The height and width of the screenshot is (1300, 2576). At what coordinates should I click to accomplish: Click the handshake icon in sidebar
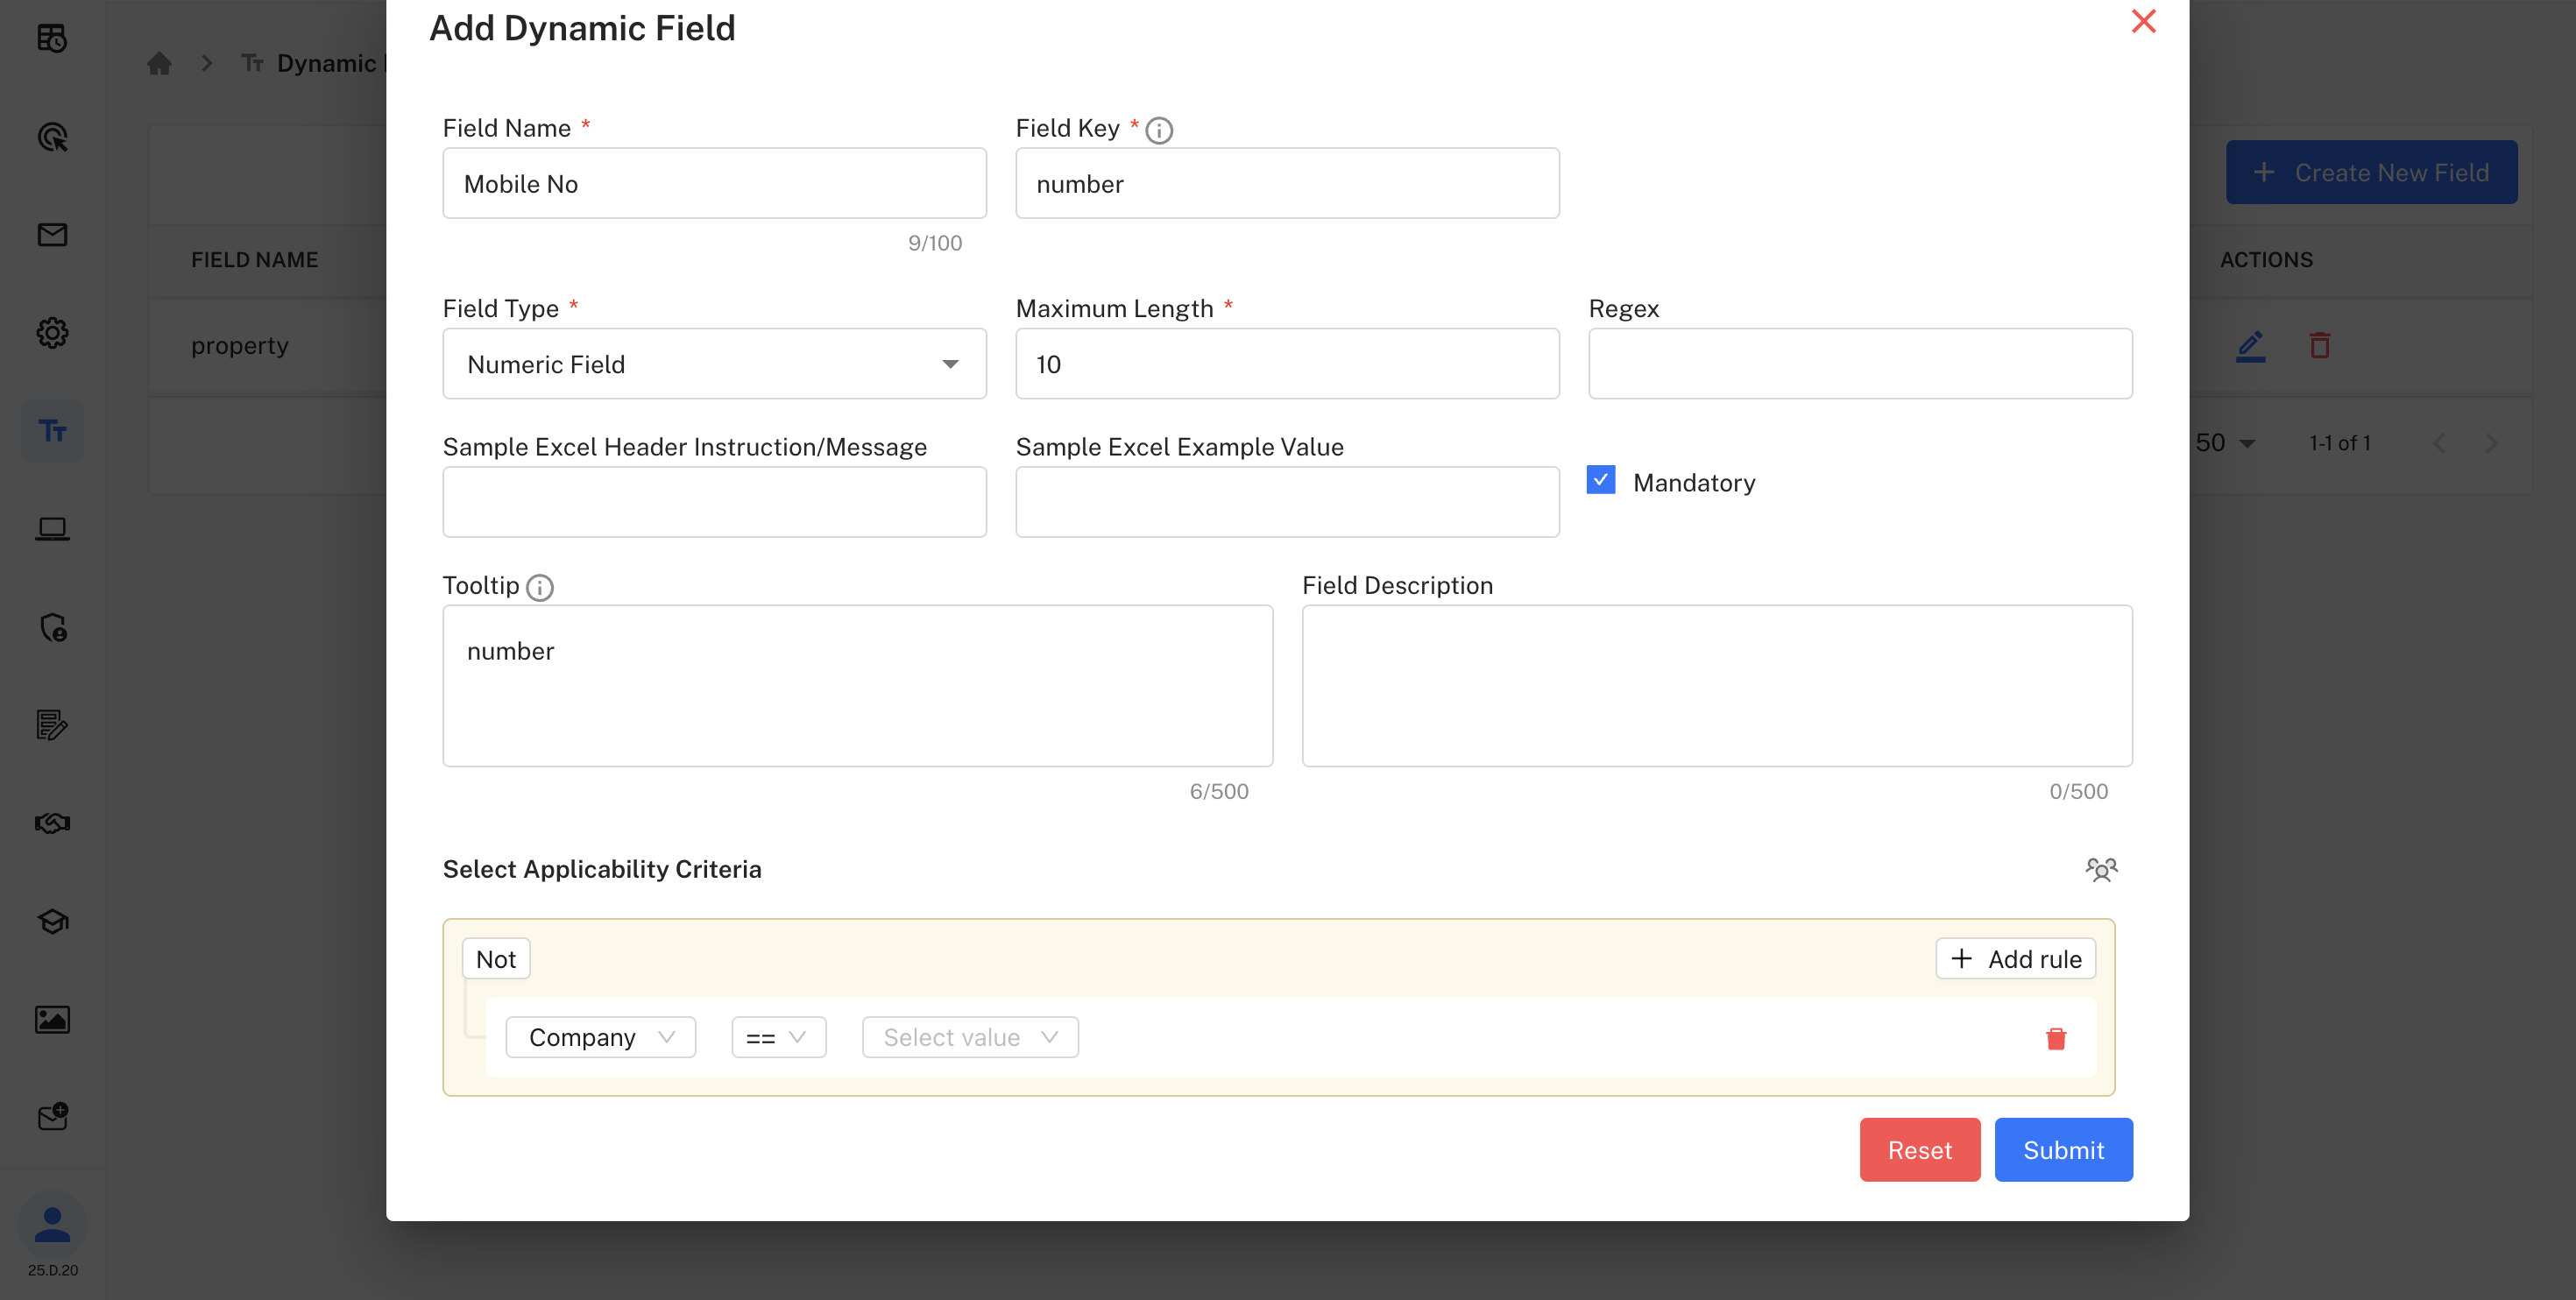52,823
